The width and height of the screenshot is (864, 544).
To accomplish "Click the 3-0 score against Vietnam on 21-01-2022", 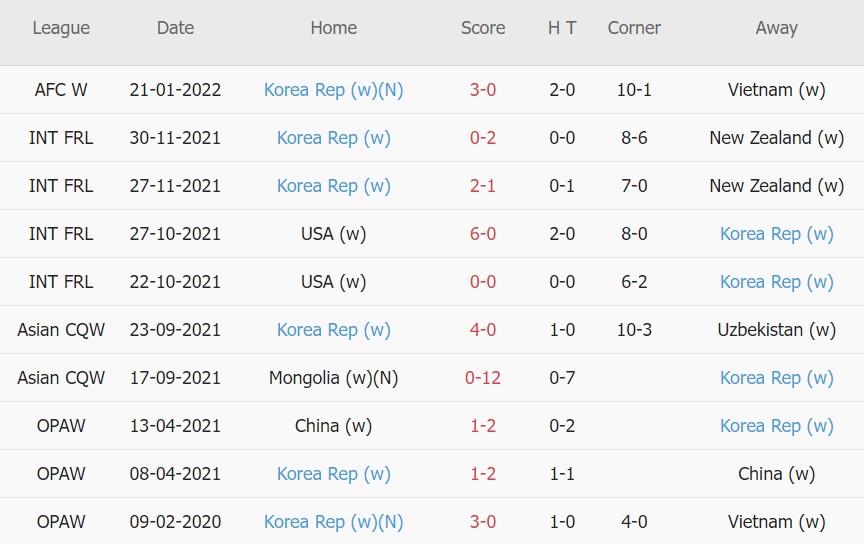I will point(483,90).
